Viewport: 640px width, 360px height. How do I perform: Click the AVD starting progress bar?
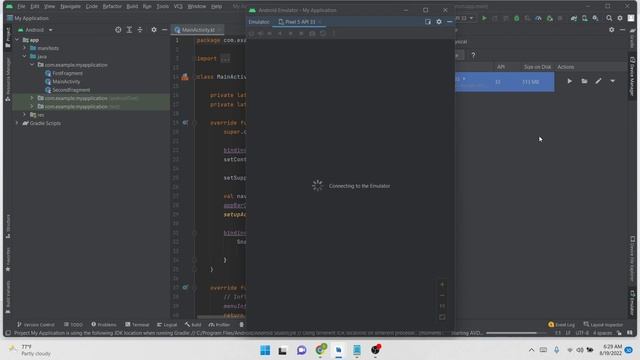pyautogui.click(x=517, y=333)
